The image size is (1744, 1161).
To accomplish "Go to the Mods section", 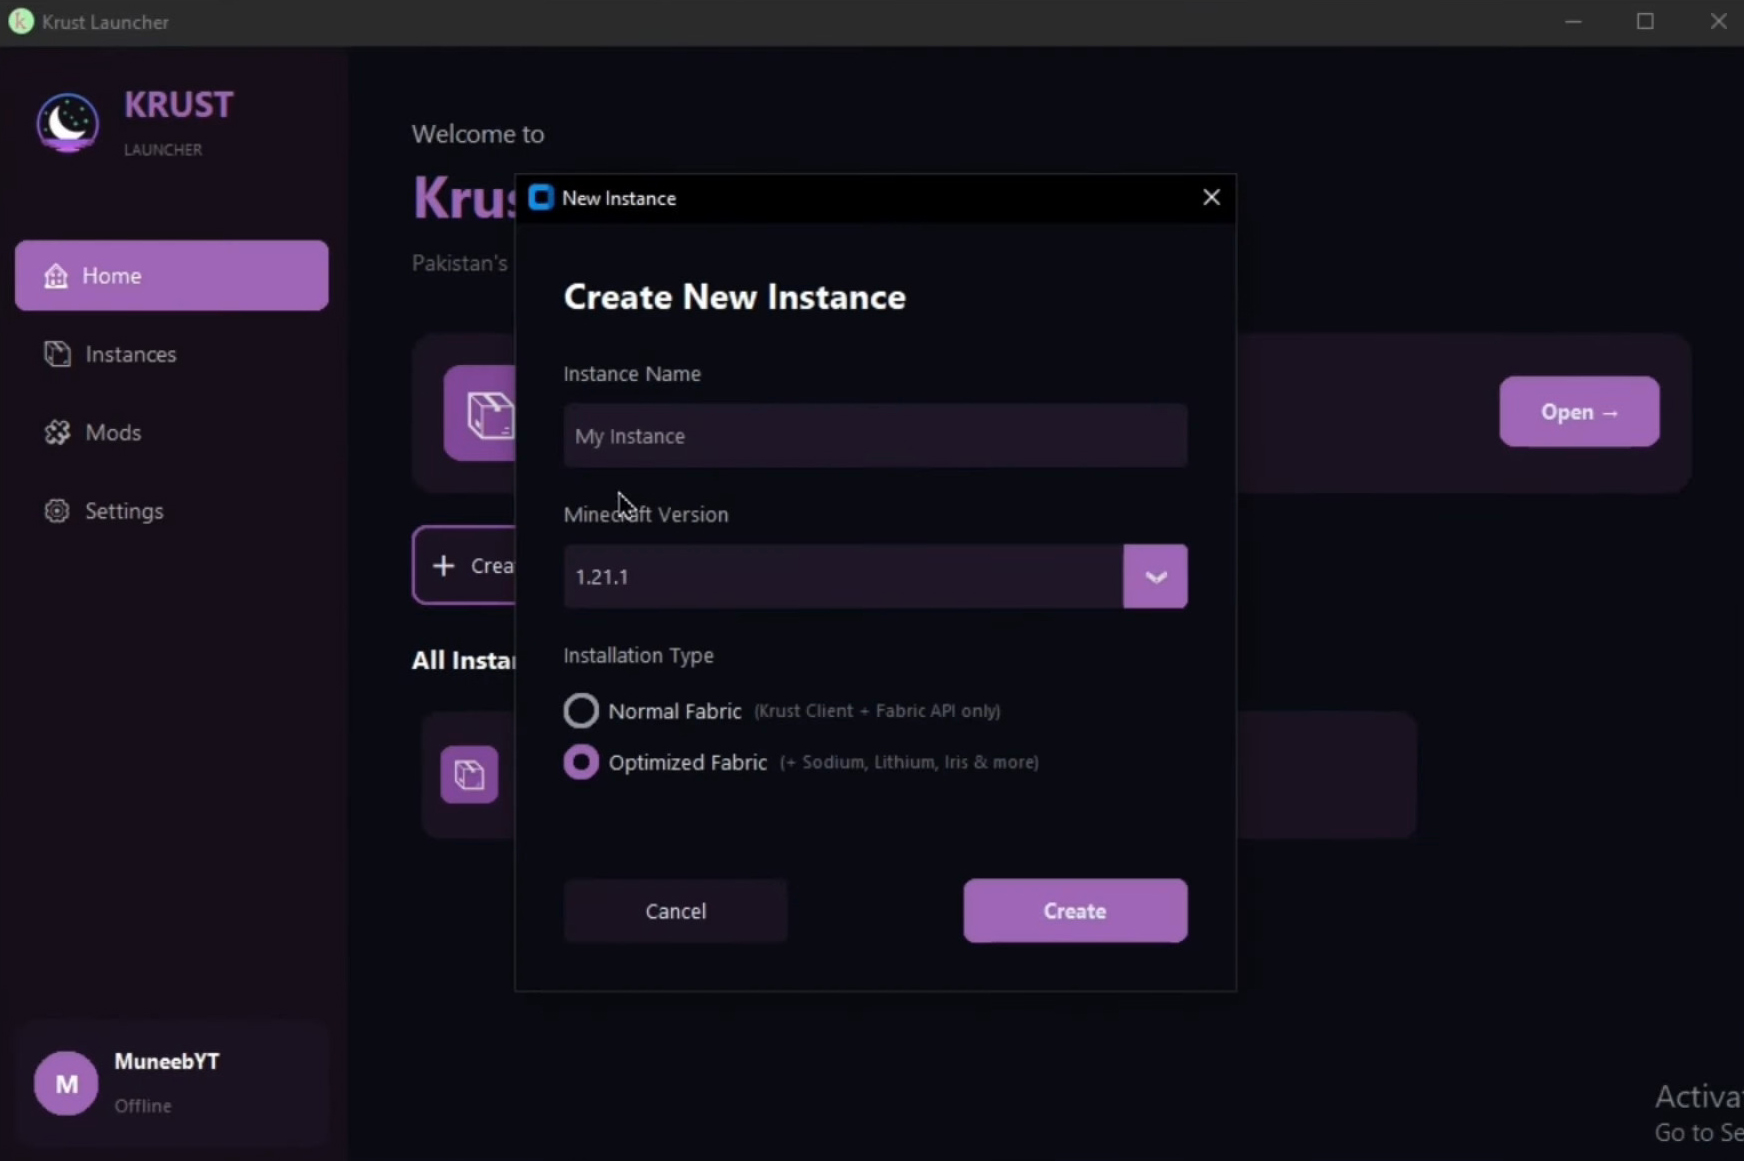I will pyautogui.click(x=113, y=433).
